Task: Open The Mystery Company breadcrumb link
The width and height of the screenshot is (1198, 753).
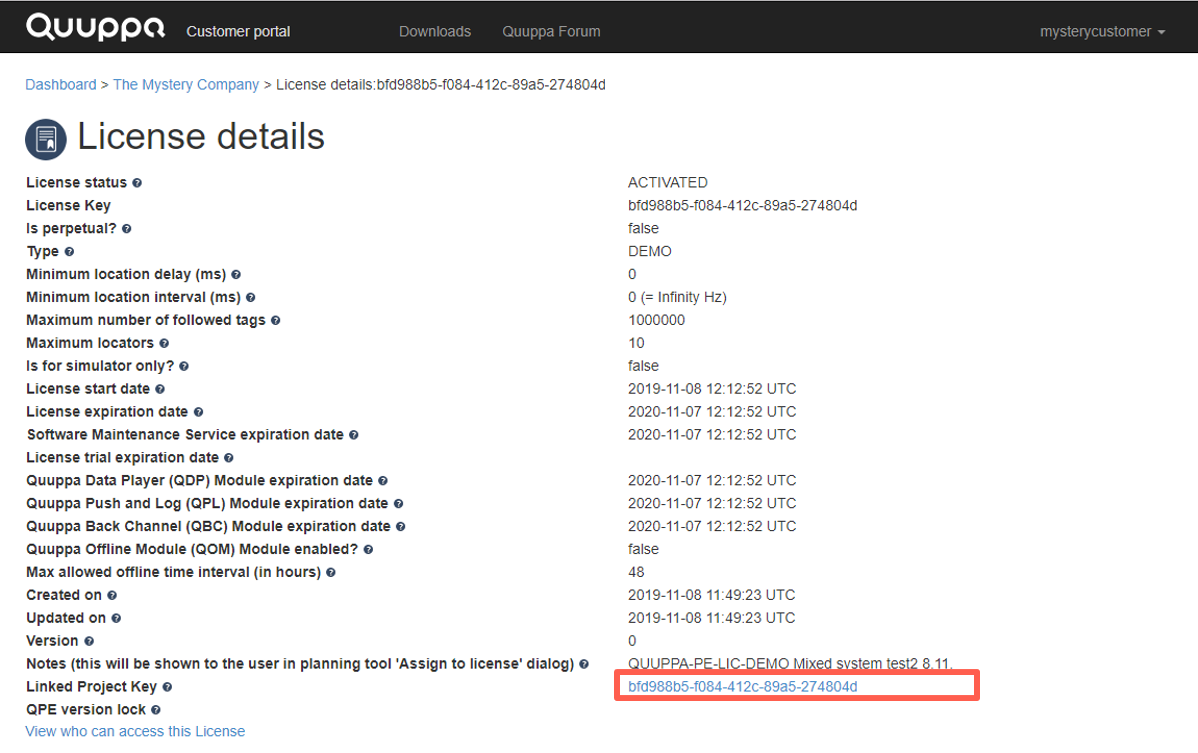Action: tap(186, 85)
